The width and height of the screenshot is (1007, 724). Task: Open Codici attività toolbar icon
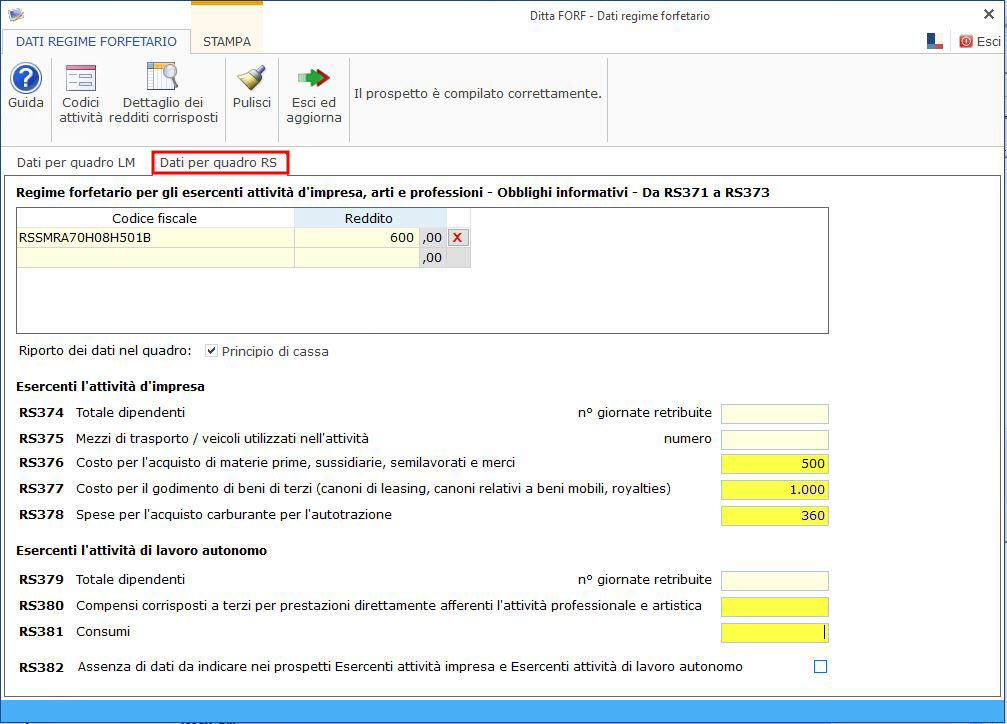pos(80,78)
